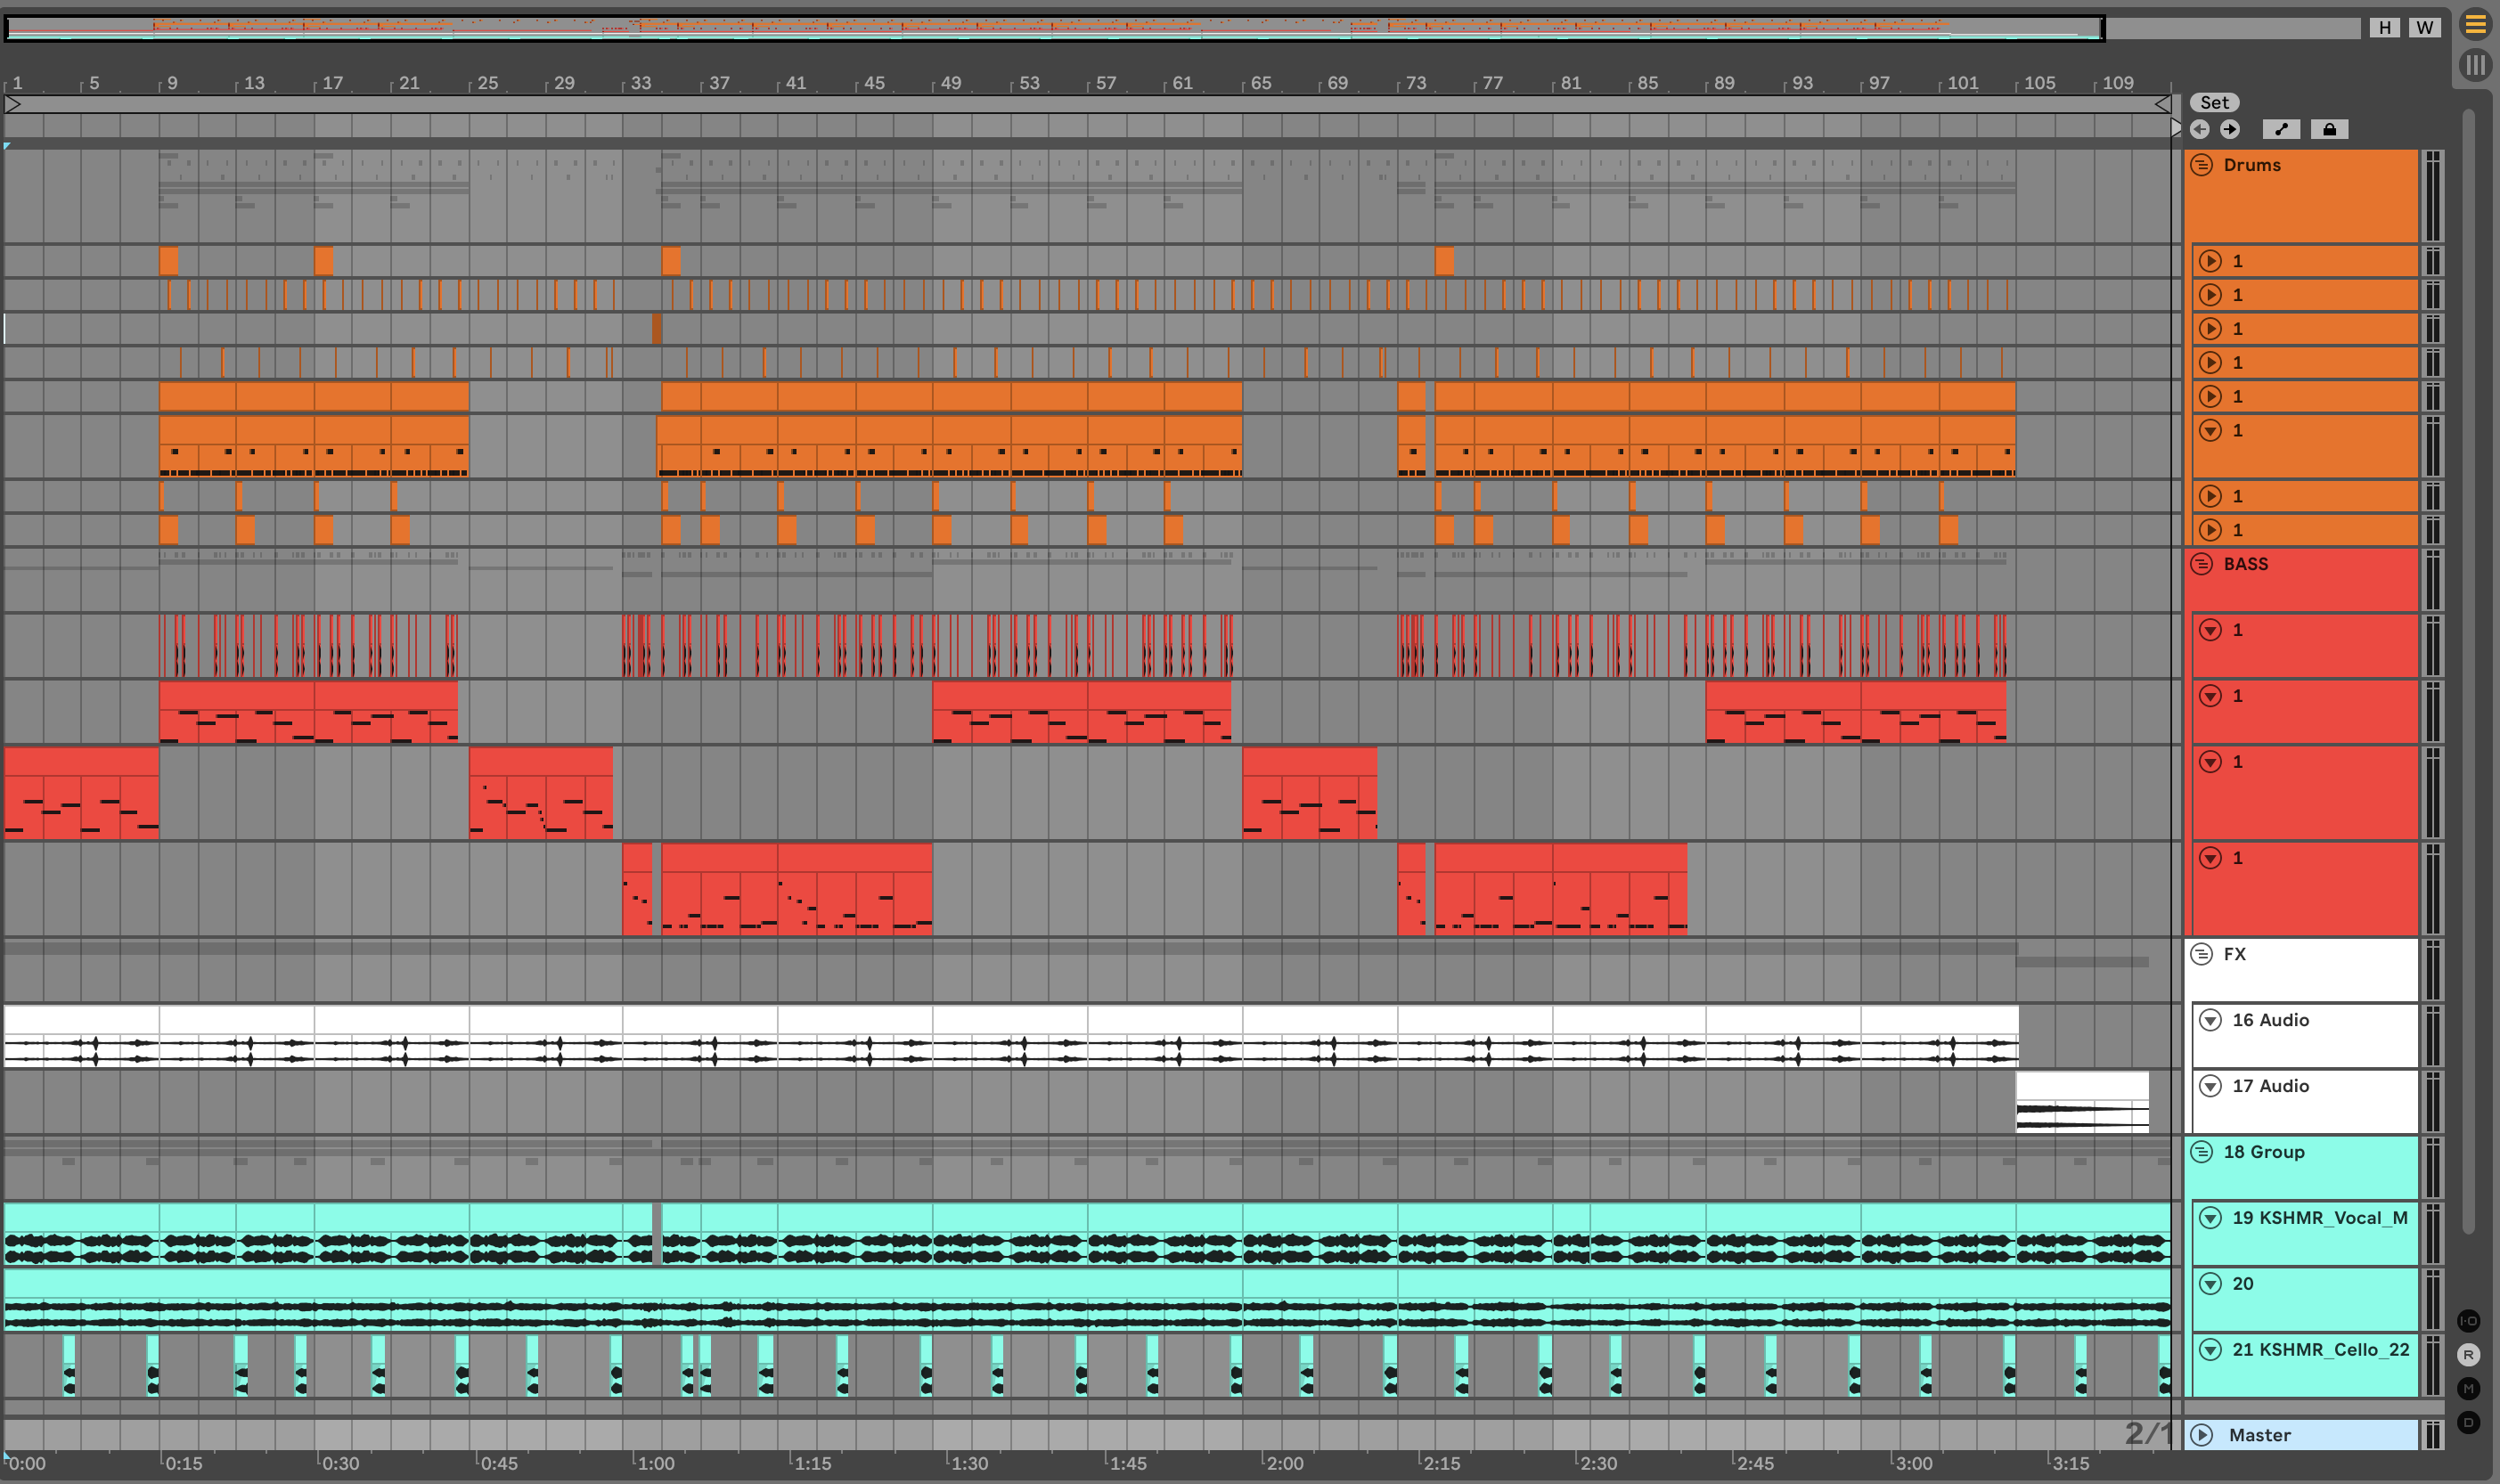The image size is (2500, 1484).
Task: Switch to Session view with the vertical-bars icon
Action: 2475,66
